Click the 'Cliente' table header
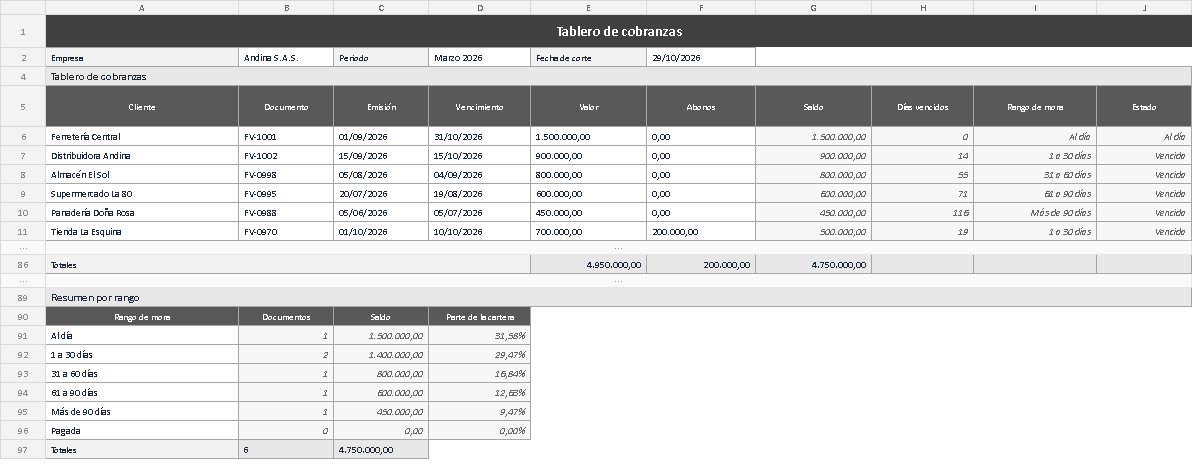Image resolution: width=1204 pixels, height=471 pixels. click(142, 106)
